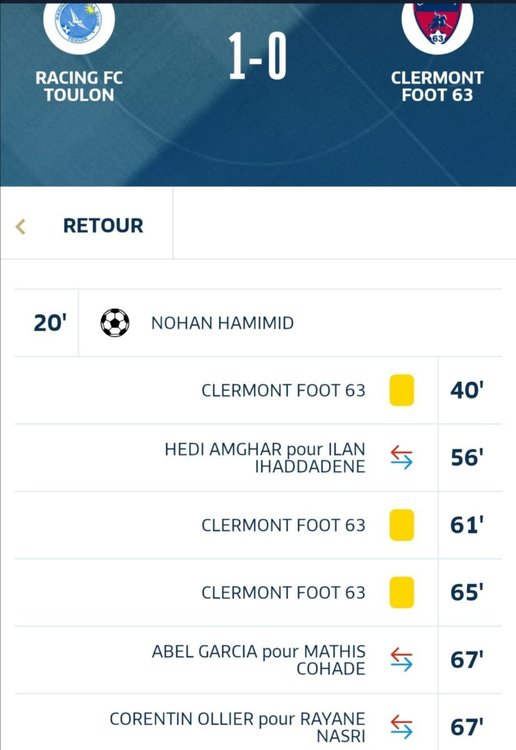Click the soccer ball goal icon

[115, 323]
